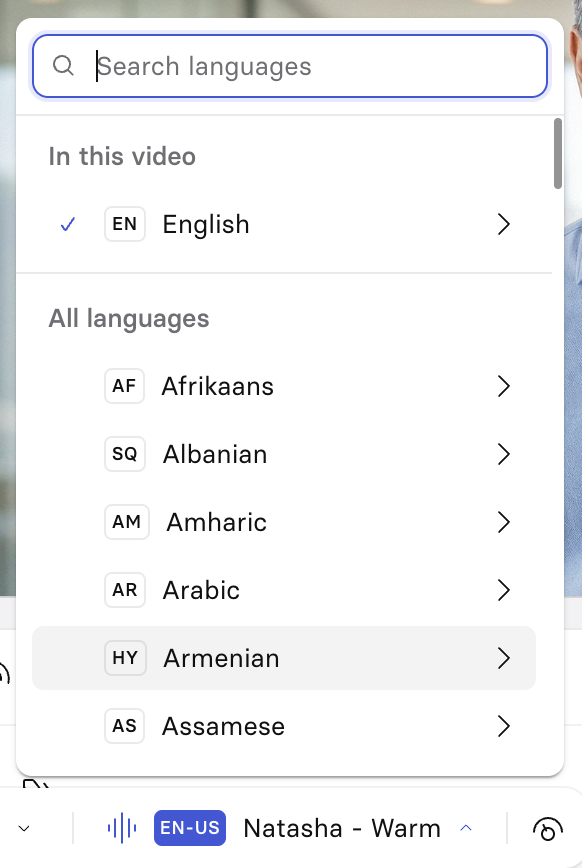The height and width of the screenshot is (868, 582).
Task: Focus the Search languages input field
Action: pyautogui.click(x=290, y=66)
